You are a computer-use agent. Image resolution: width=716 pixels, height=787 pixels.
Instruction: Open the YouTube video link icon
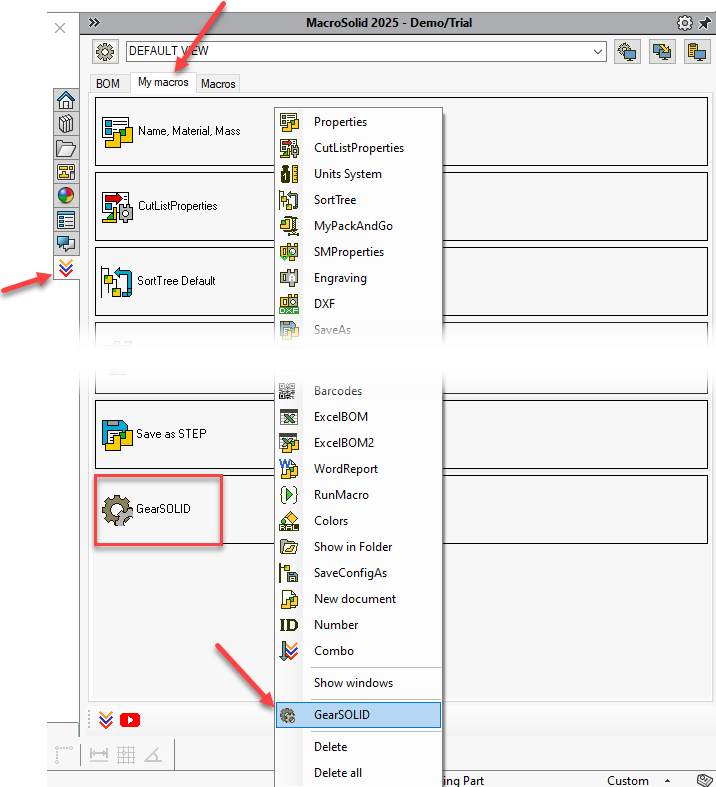(x=130, y=720)
